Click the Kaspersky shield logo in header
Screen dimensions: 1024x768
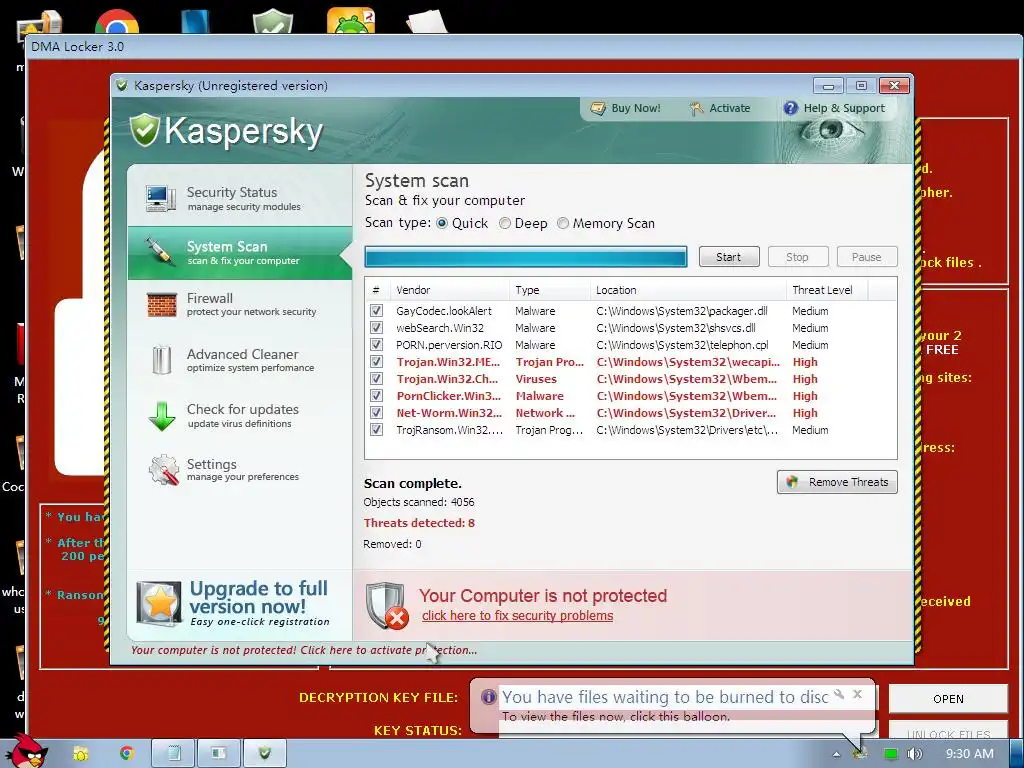pos(144,130)
